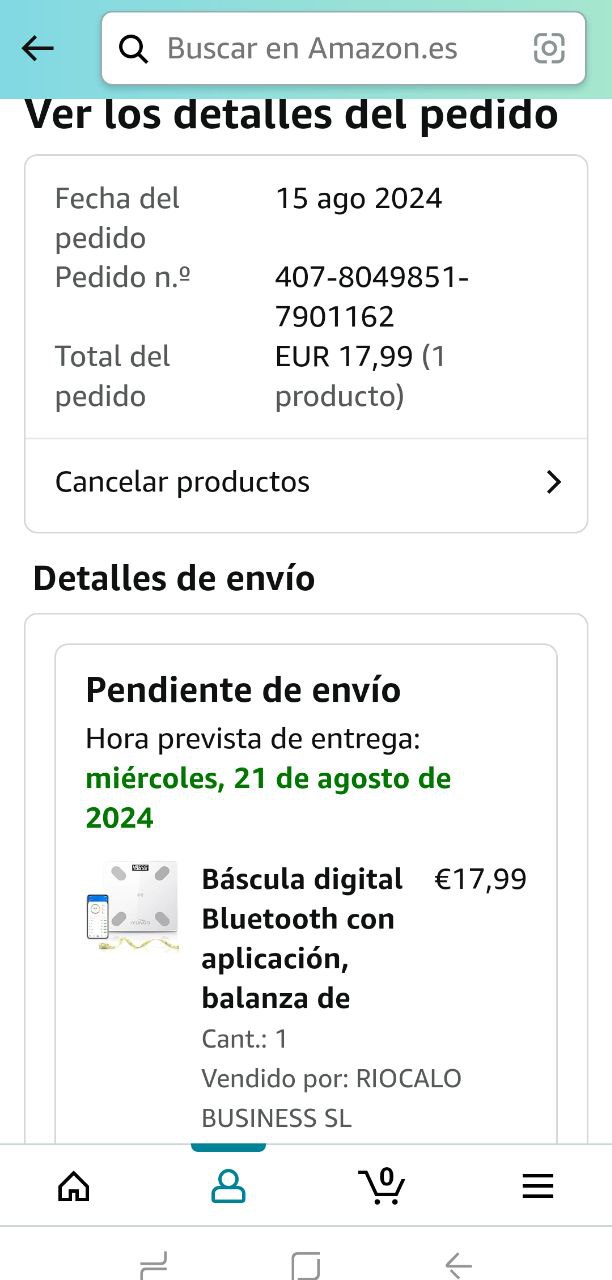Go to the Home tab icon
612x1280 pixels.
(74, 1187)
